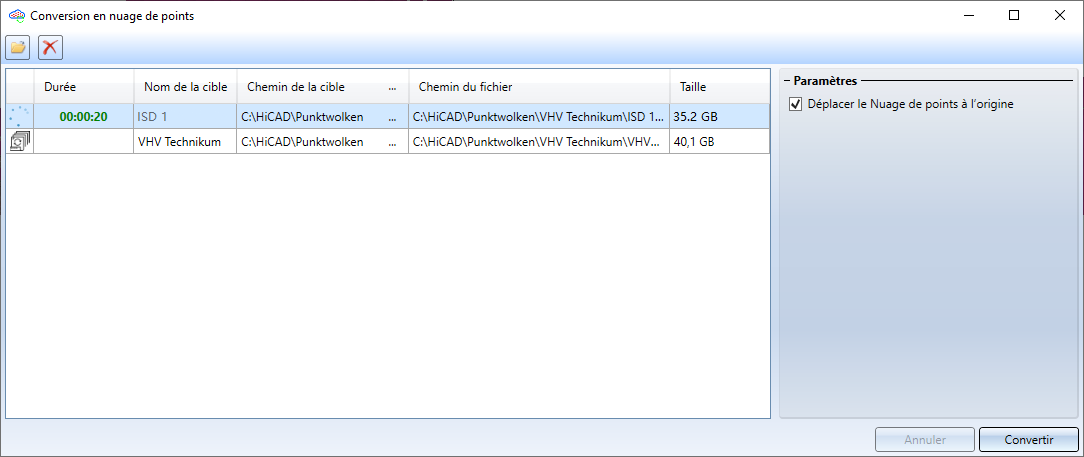Open file with the folder toolbar icon

click(17, 47)
